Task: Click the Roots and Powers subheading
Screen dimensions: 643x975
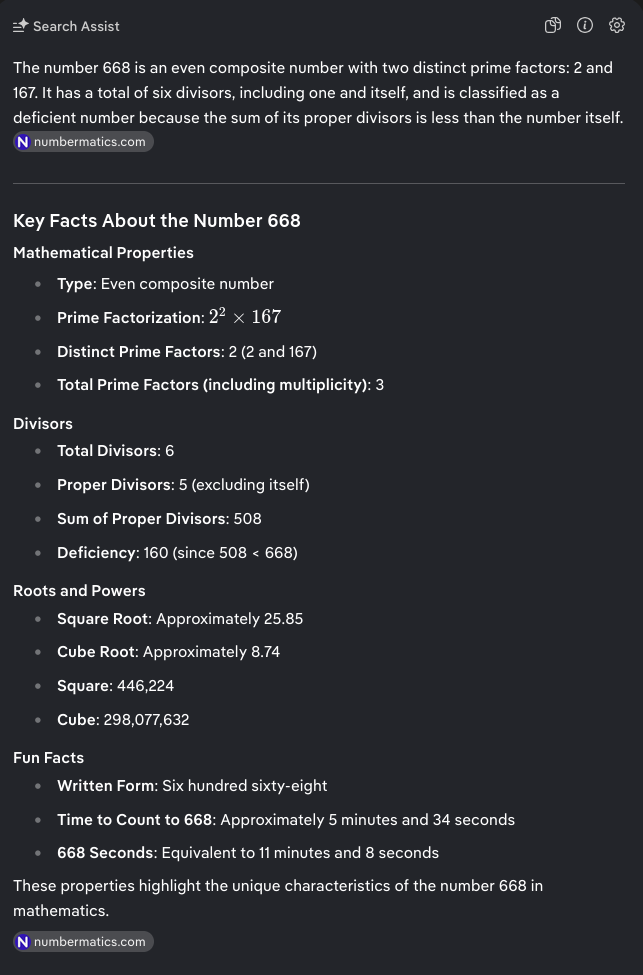Action: [79, 591]
